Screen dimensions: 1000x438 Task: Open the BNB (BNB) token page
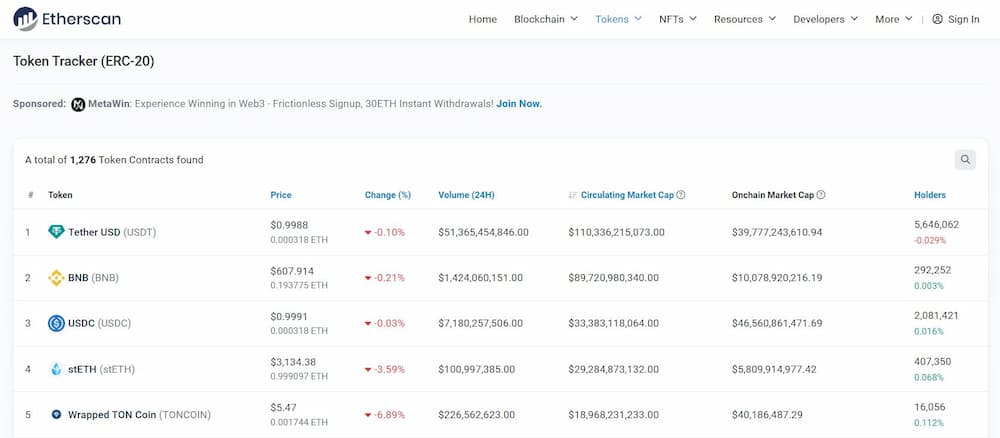click(93, 278)
